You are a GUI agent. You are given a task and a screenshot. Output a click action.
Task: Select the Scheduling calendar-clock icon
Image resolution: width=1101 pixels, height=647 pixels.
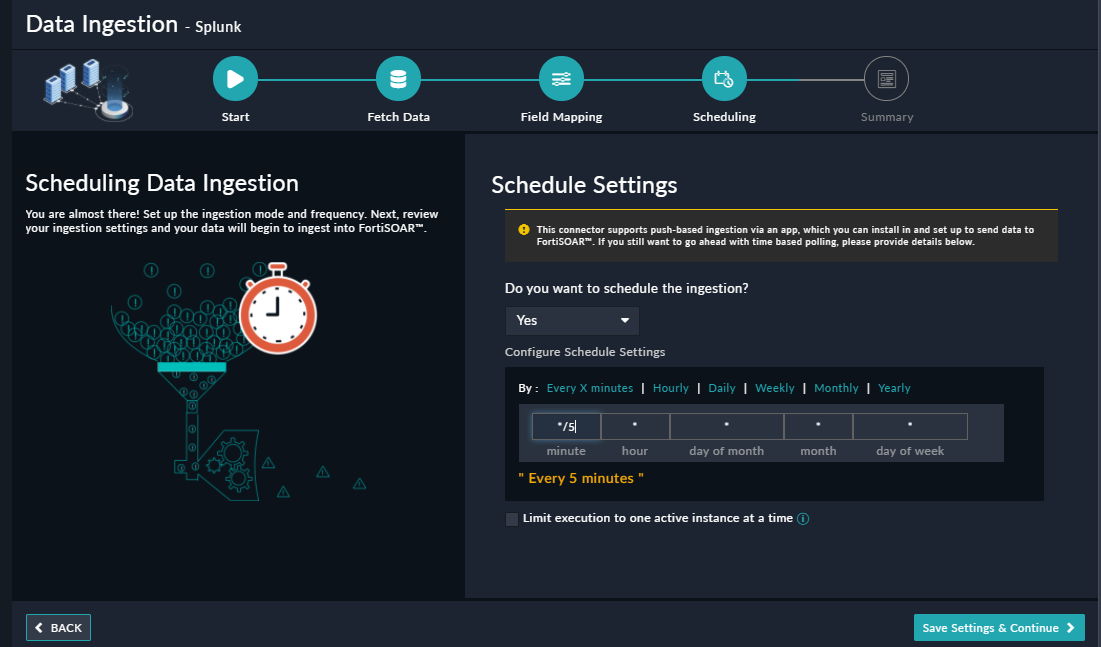(724, 79)
